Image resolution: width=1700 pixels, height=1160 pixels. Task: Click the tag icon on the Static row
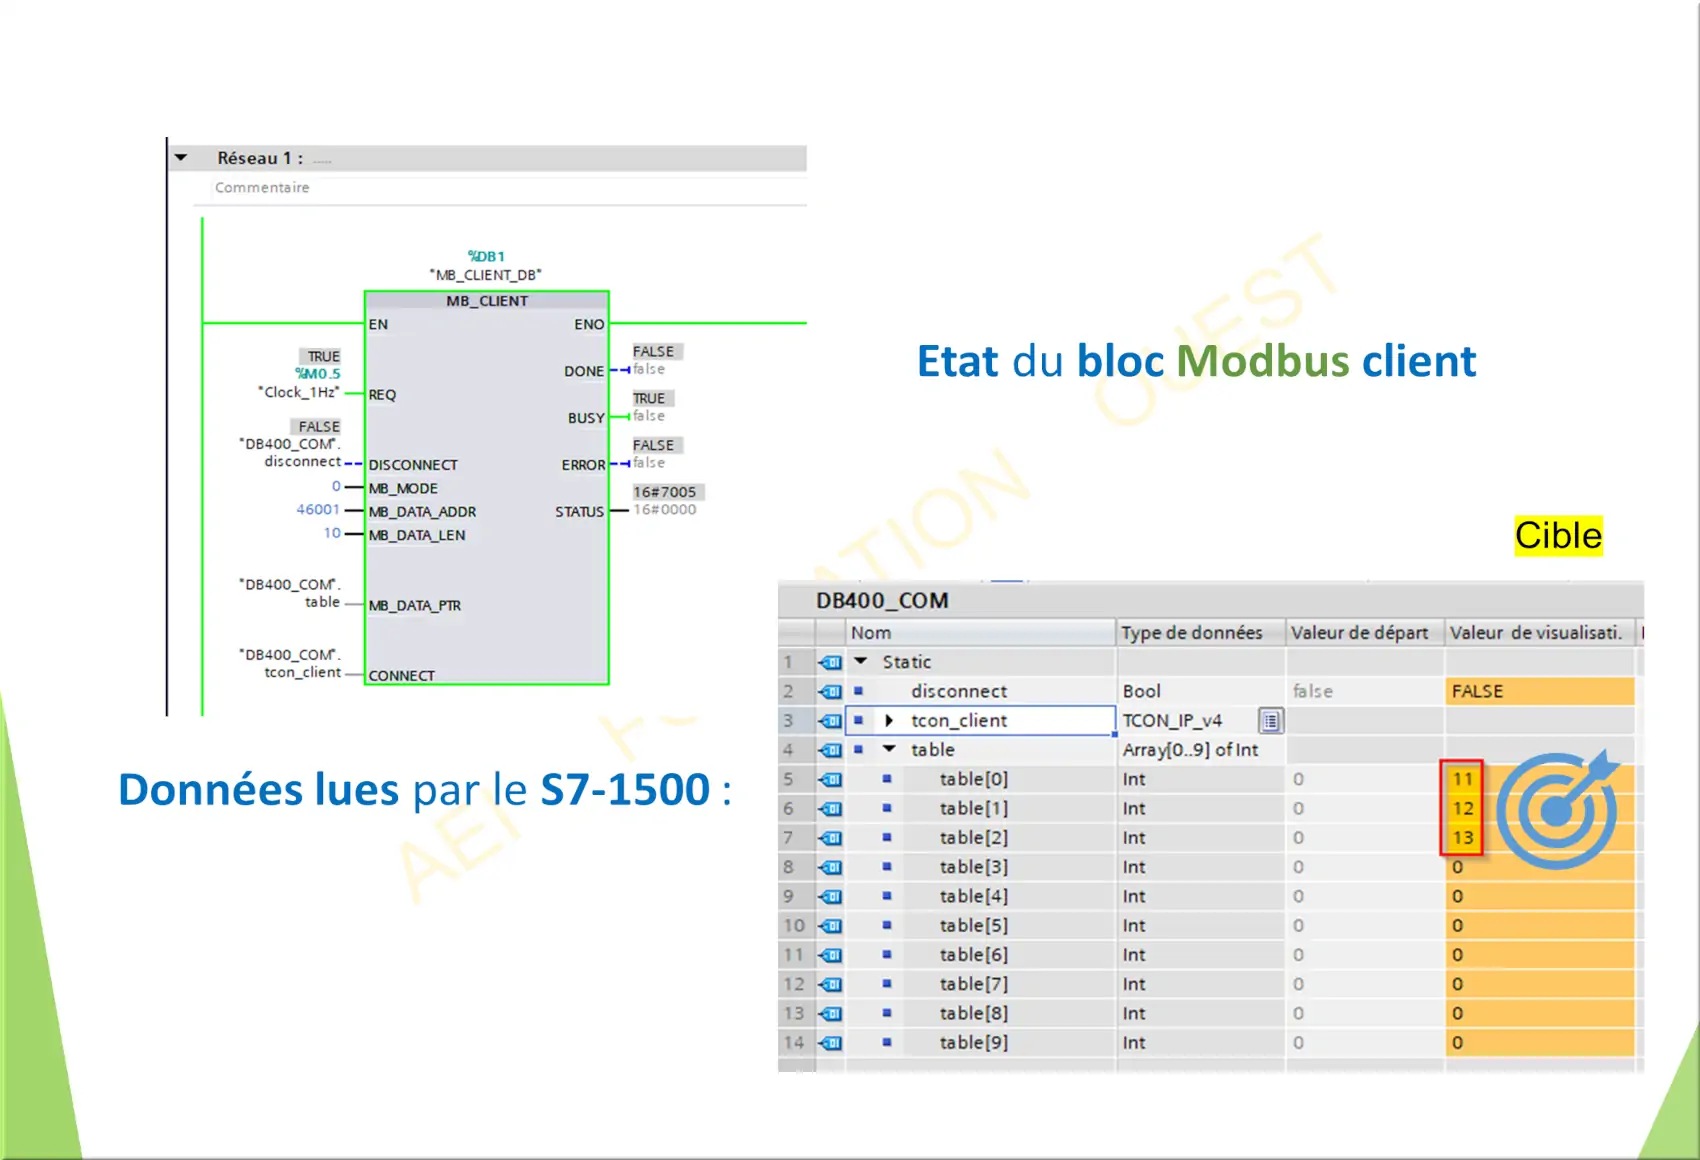click(x=830, y=662)
